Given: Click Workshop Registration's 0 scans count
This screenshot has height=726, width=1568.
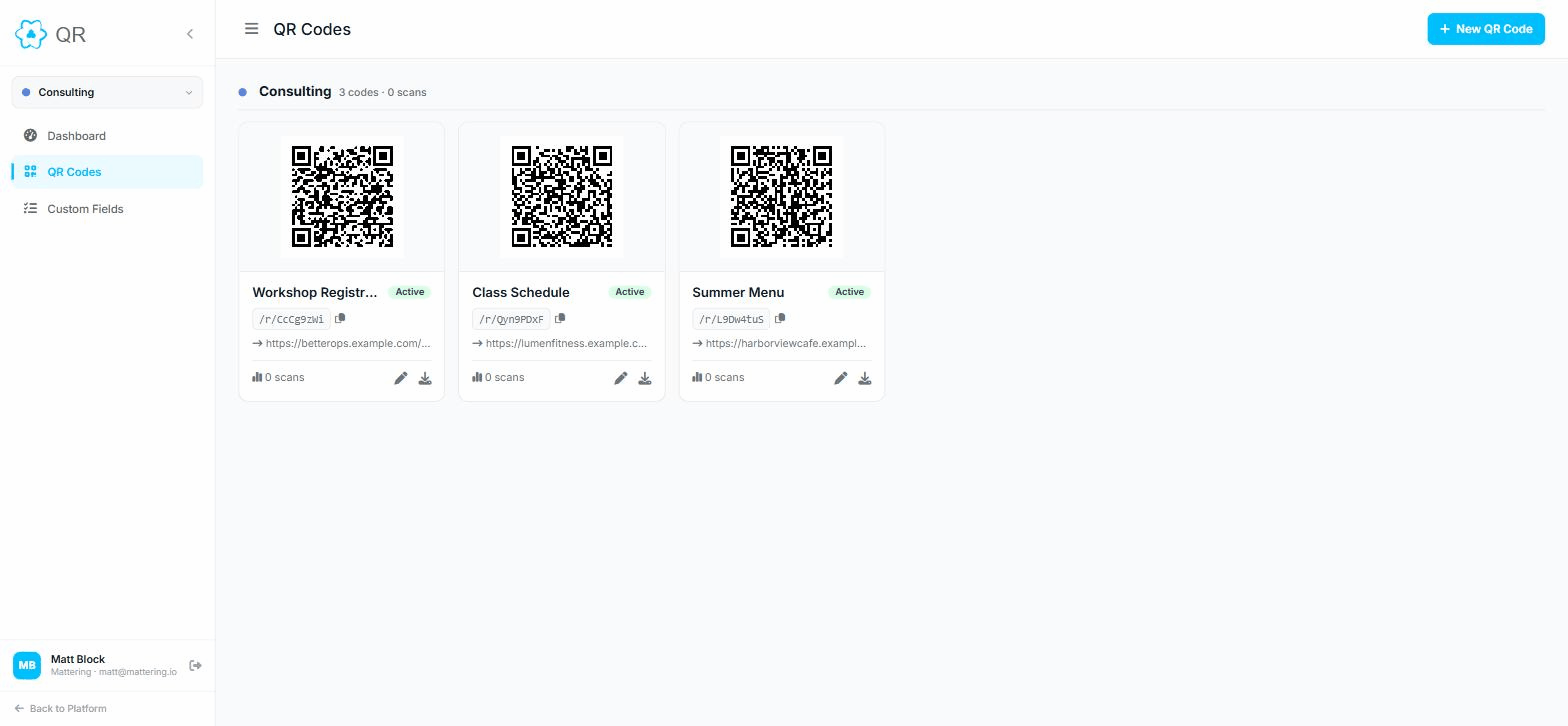Looking at the screenshot, I should [x=278, y=377].
